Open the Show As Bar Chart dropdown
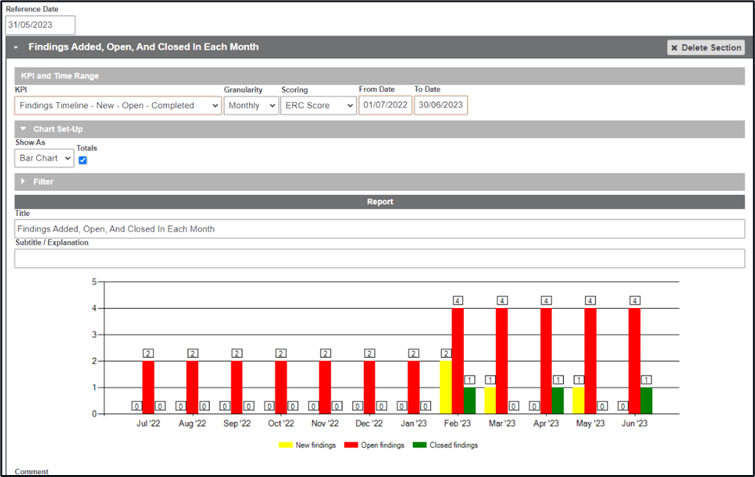The height and width of the screenshot is (477, 755). [x=44, y=158]
